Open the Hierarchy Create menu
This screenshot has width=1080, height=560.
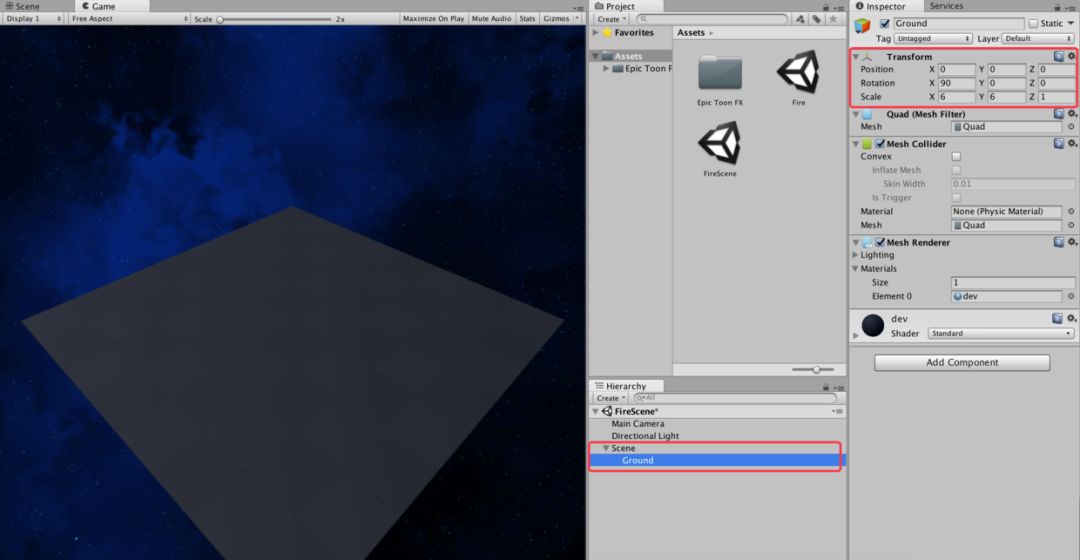612,398
